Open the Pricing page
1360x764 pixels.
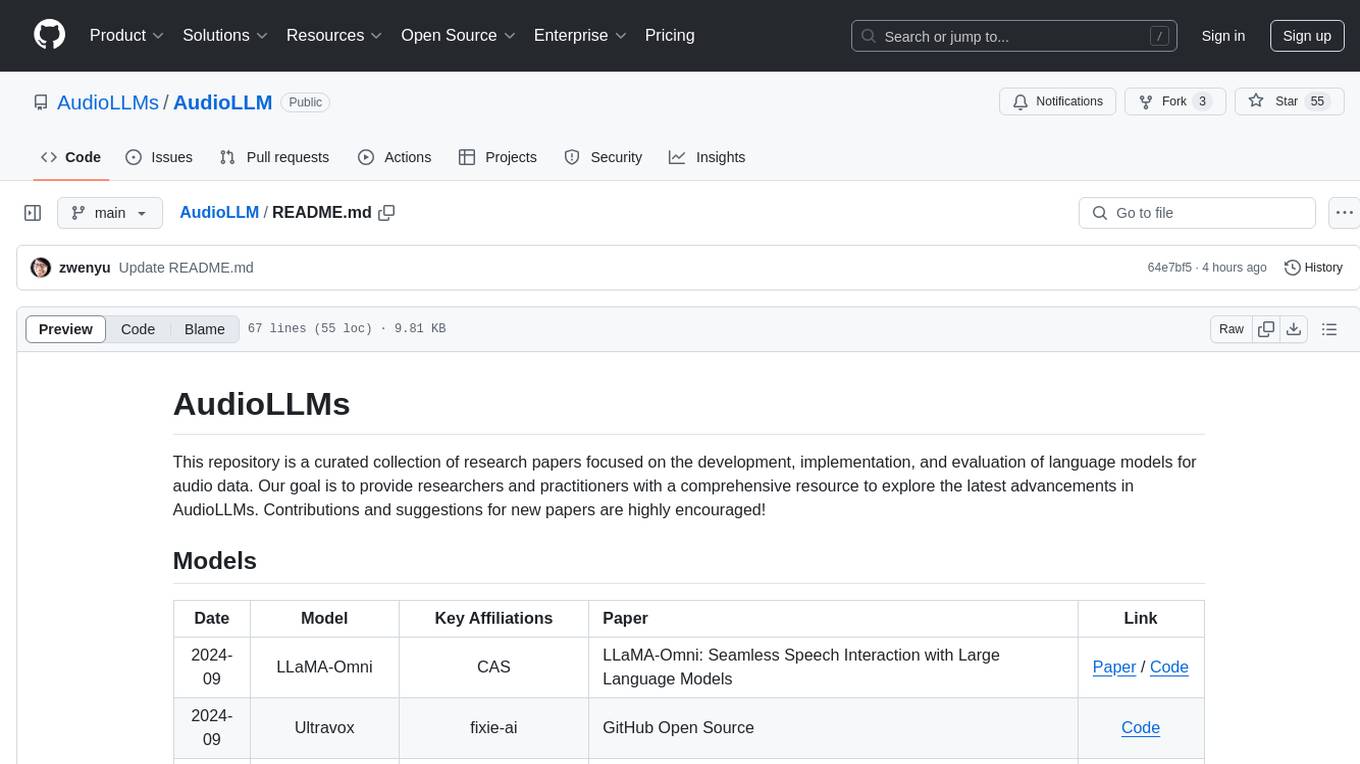(x=670, y=35)
